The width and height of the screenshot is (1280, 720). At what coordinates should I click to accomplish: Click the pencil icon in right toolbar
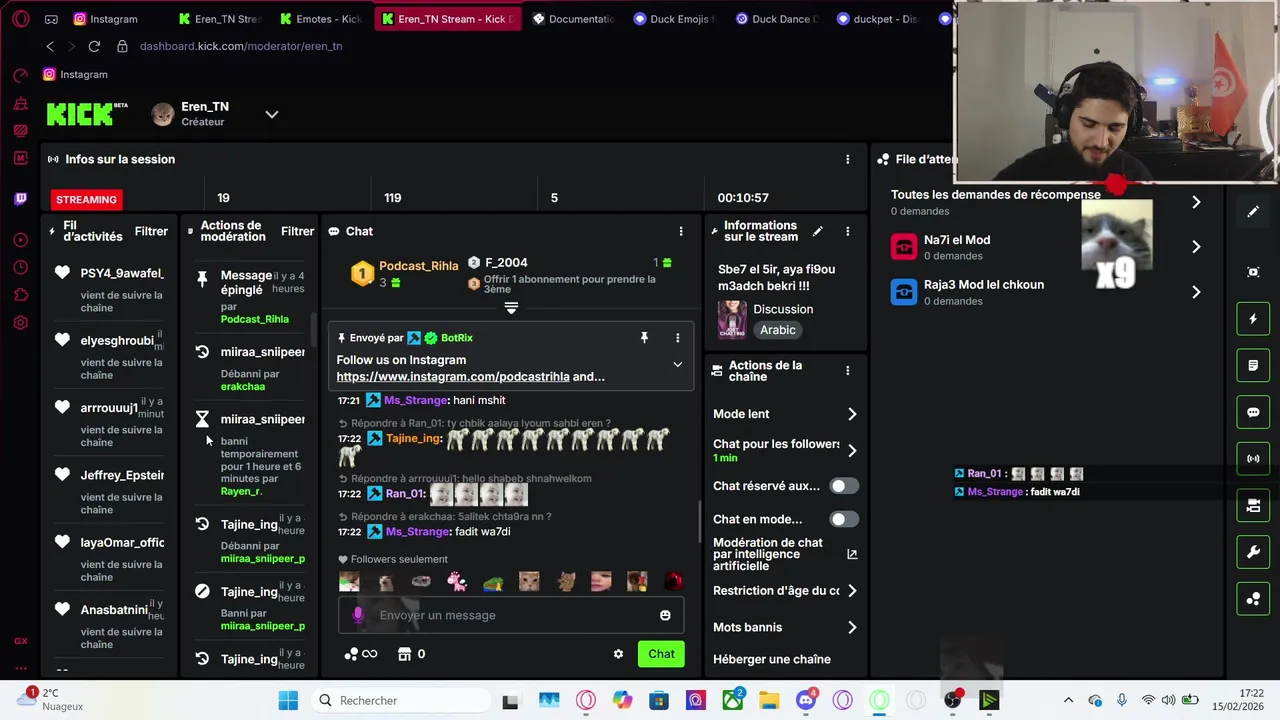click(1253, 211)
